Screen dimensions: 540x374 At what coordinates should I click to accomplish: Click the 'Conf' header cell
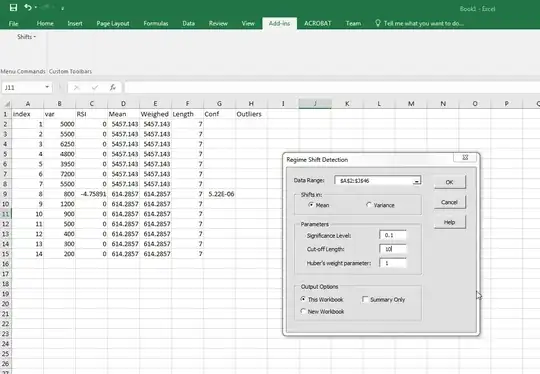(219, 114)
